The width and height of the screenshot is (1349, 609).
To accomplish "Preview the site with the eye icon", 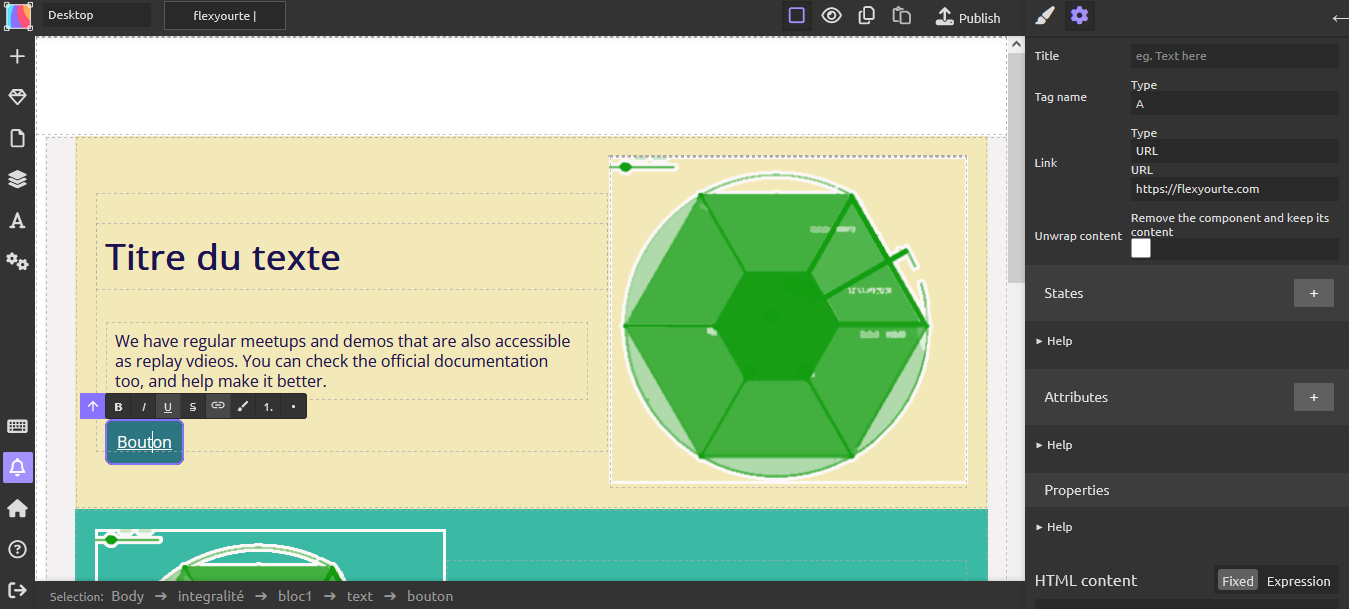I will pyautogui.click(x=831, y=15).
